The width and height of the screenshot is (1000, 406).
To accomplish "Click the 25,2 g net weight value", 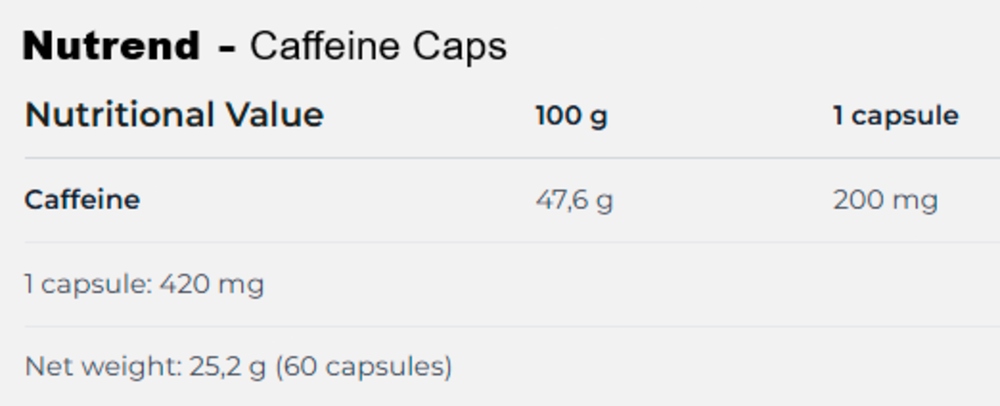I will coord(227,367).
